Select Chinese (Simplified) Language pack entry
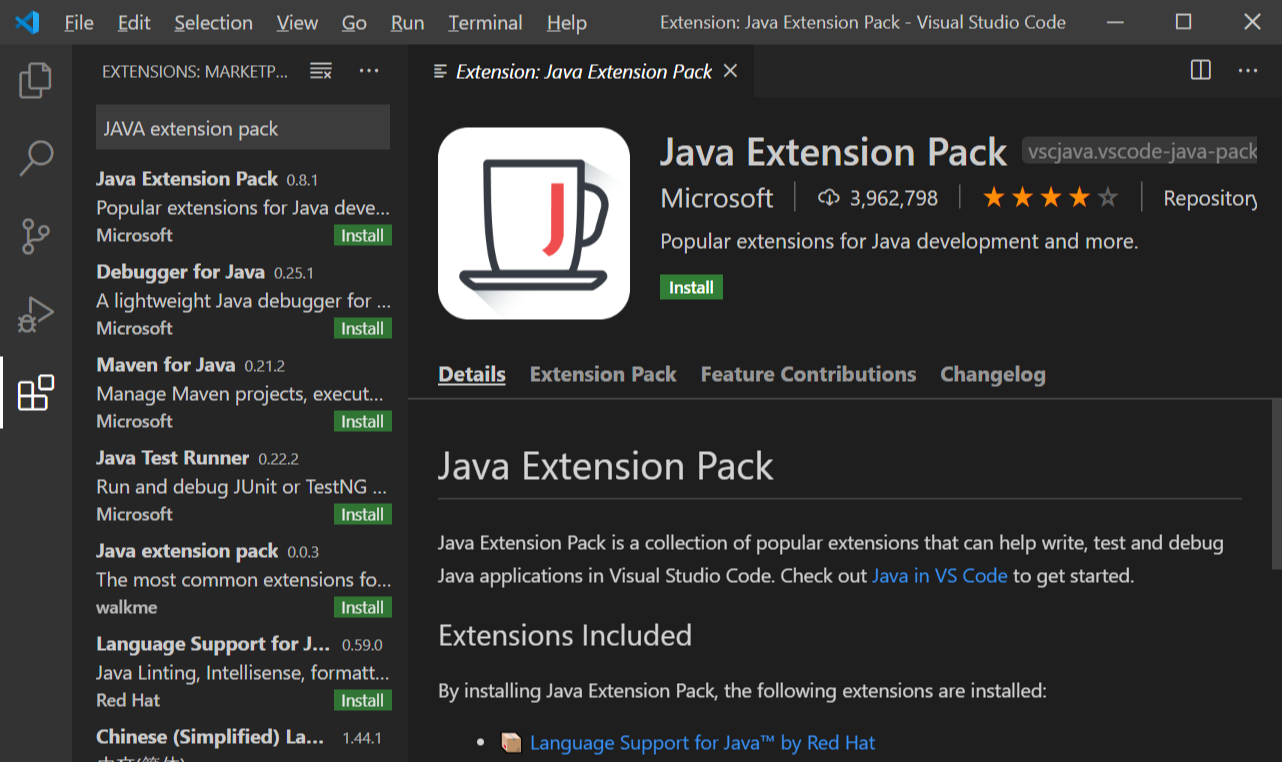The height and width of the screenshot is (762, 1282). tap(240, 741)
